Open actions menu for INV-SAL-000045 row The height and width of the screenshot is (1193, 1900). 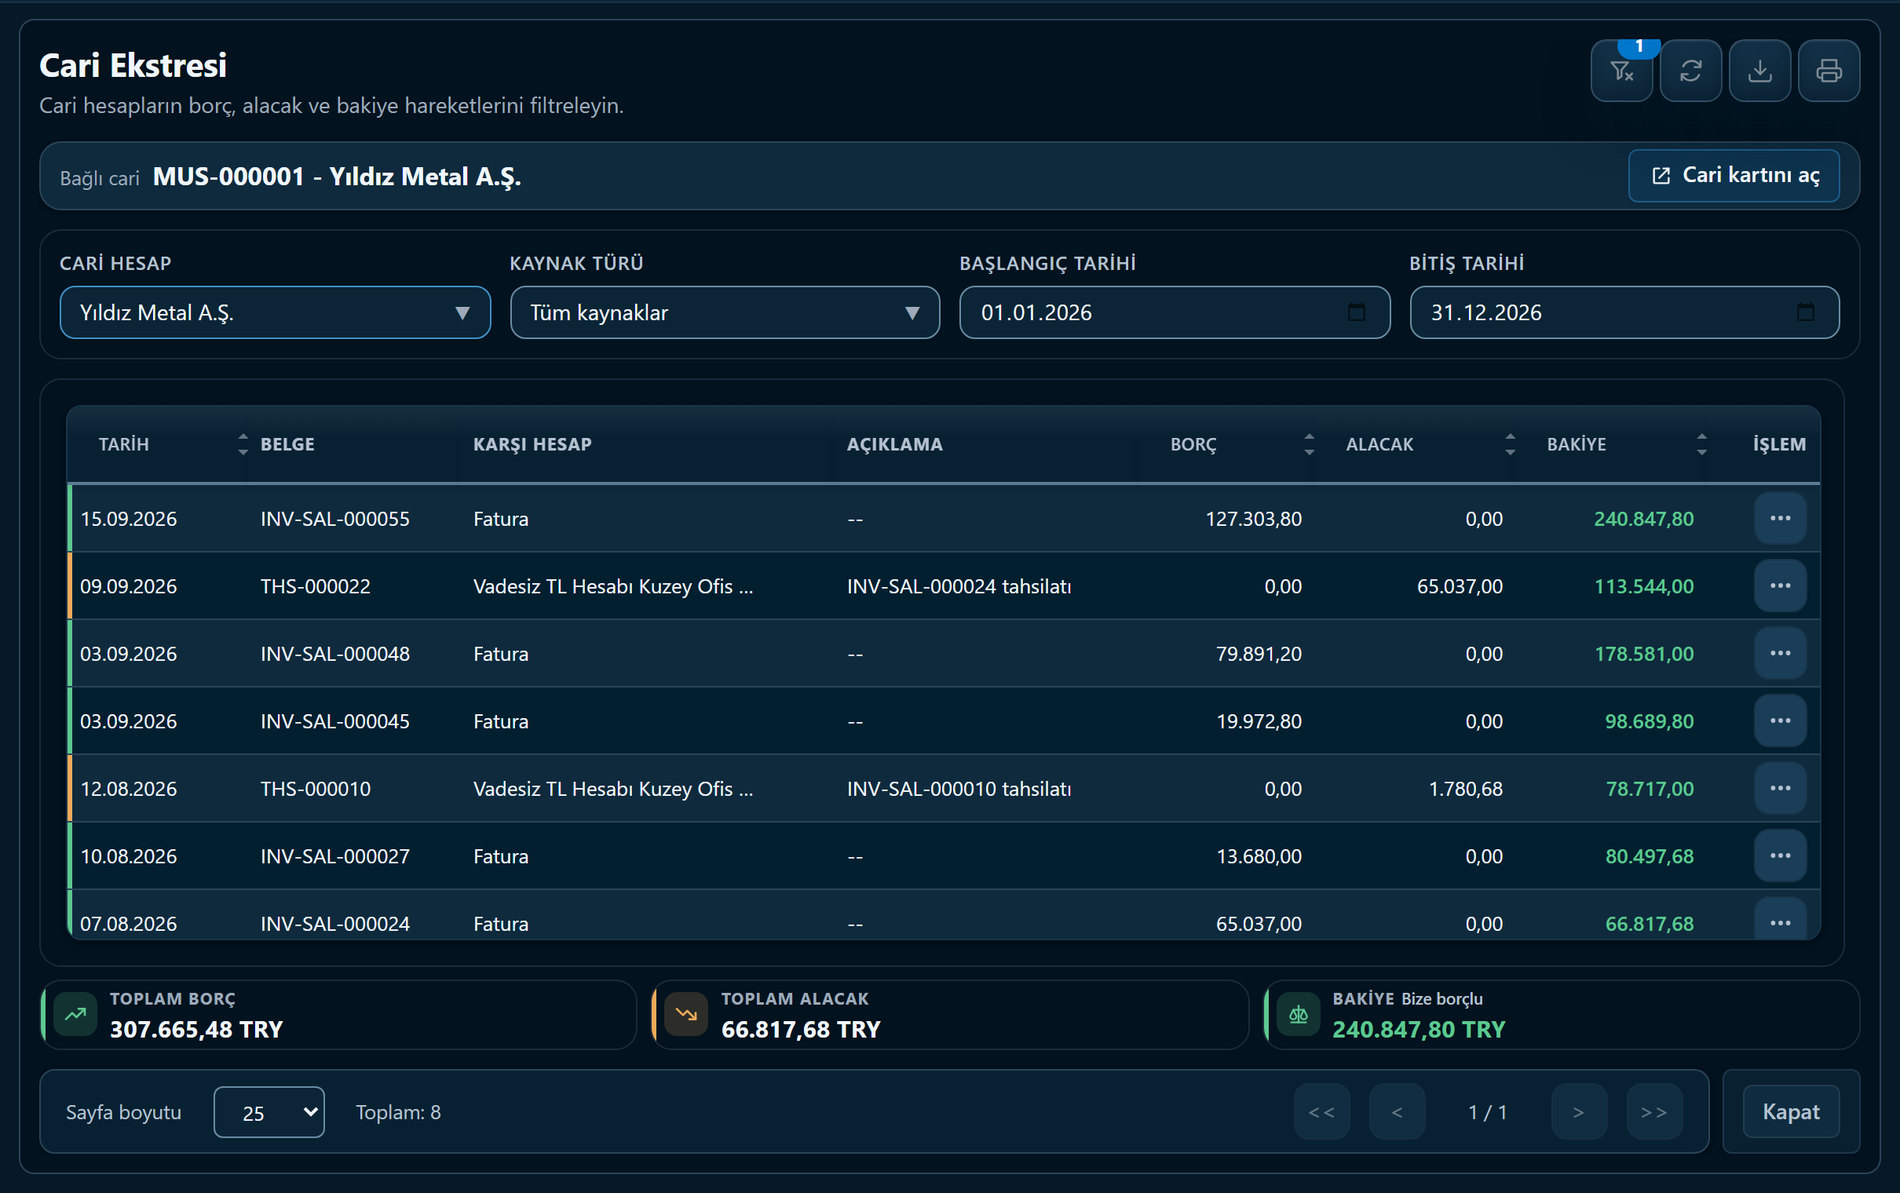click(1780, 721)
